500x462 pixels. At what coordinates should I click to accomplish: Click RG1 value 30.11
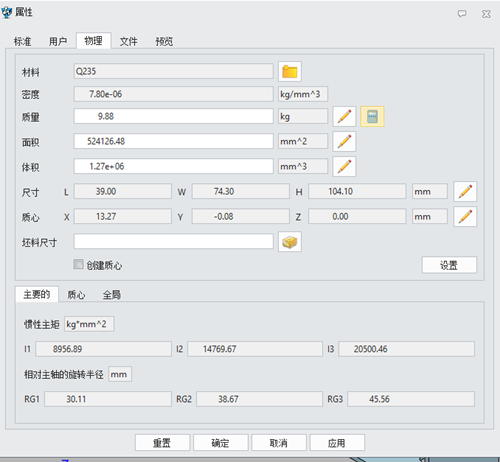coord(108,399)
